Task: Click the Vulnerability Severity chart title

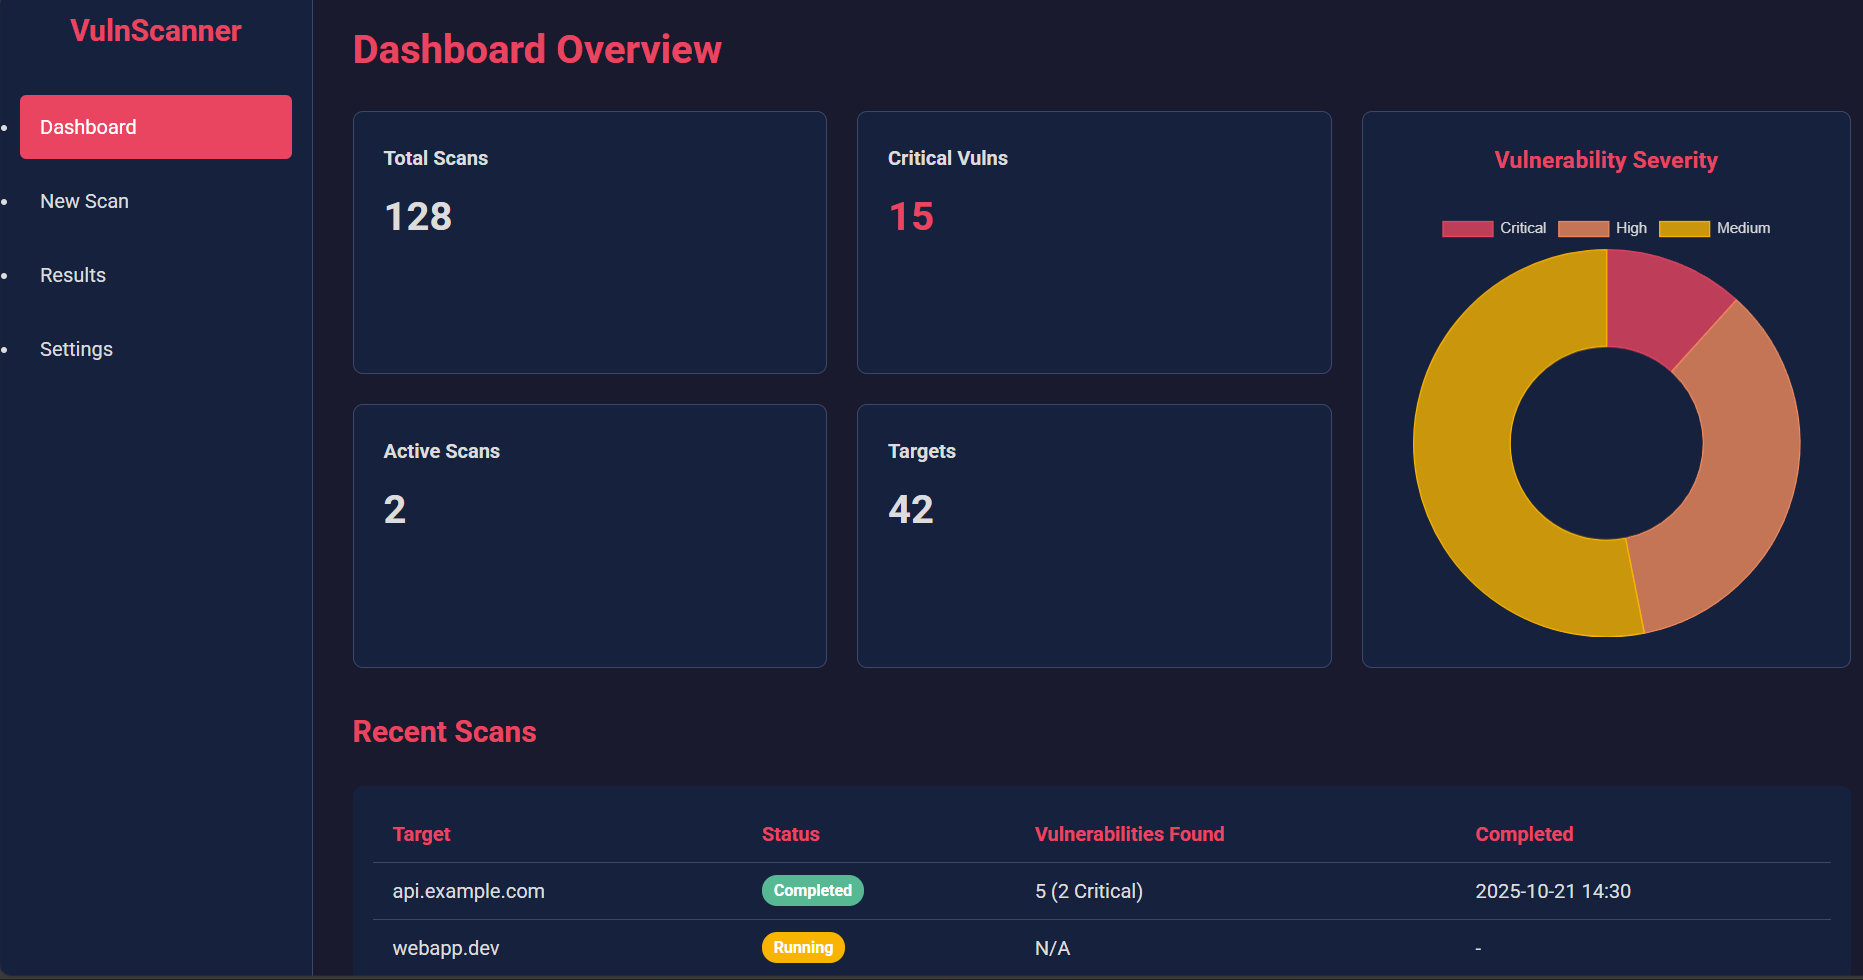Action: (x=1606, y=160)
